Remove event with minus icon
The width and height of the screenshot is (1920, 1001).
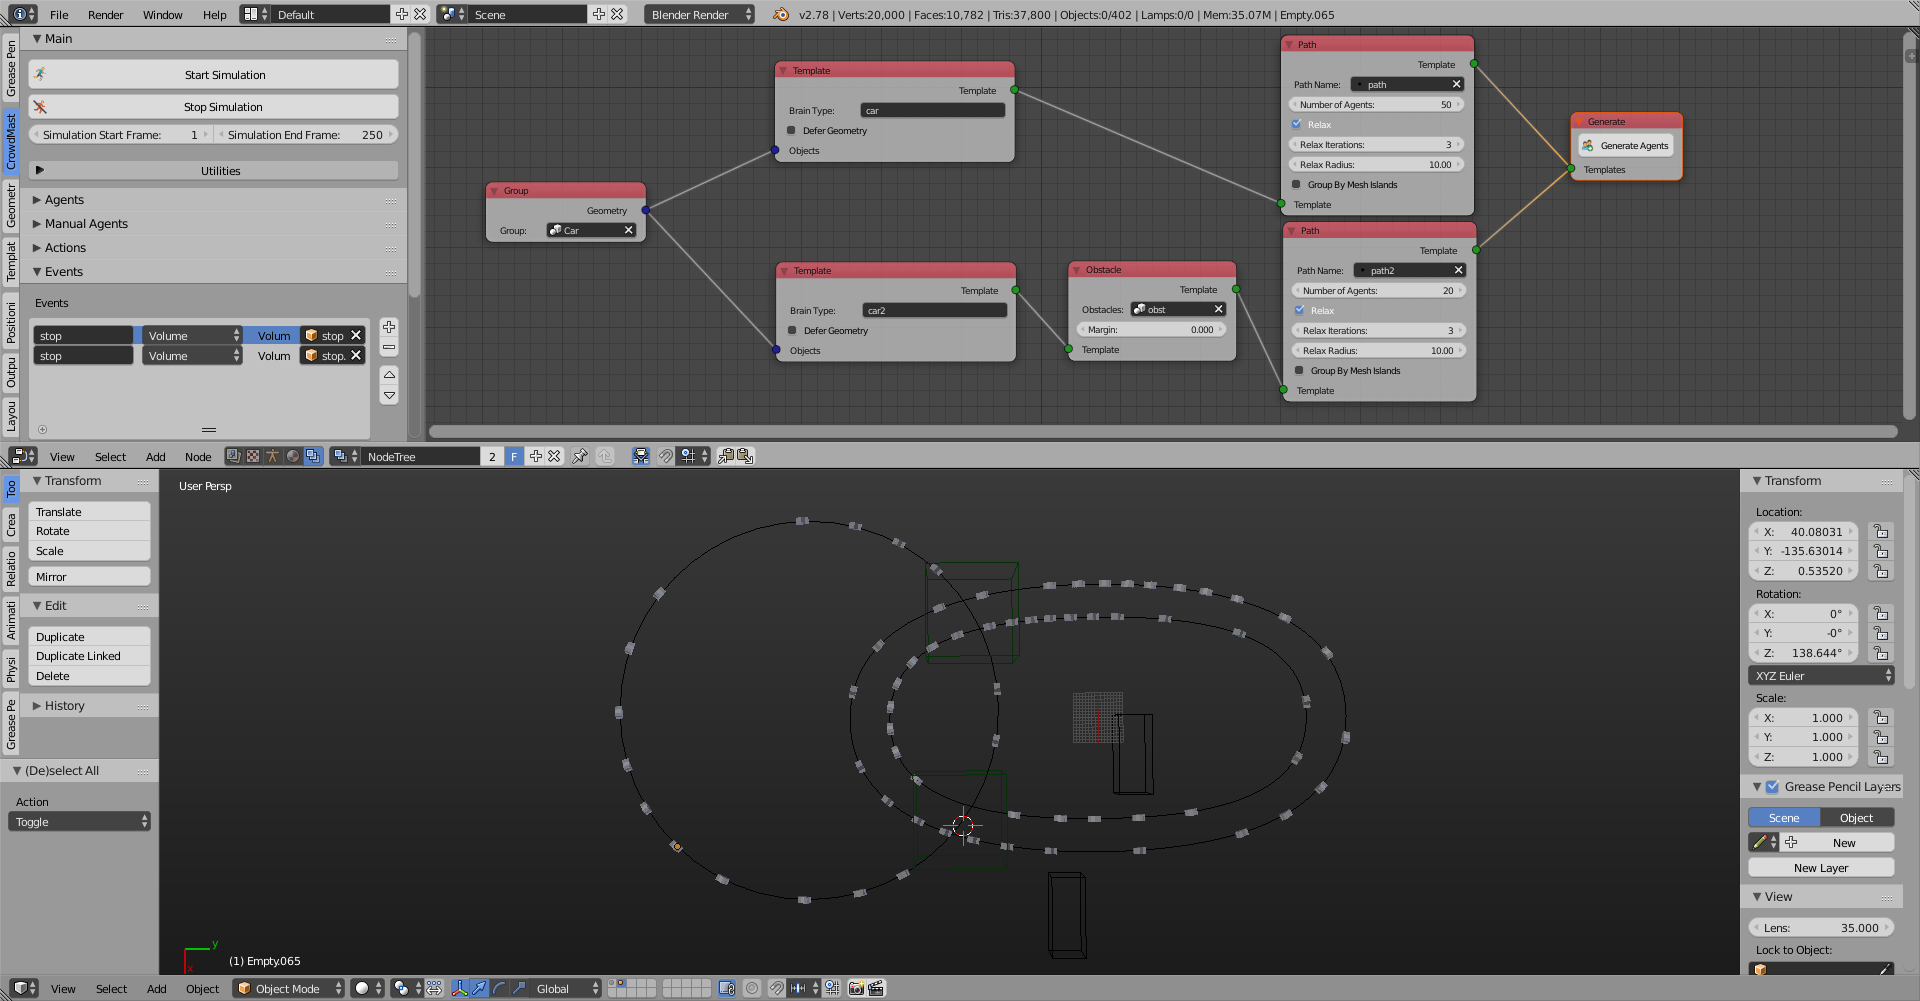click(389, 347)
